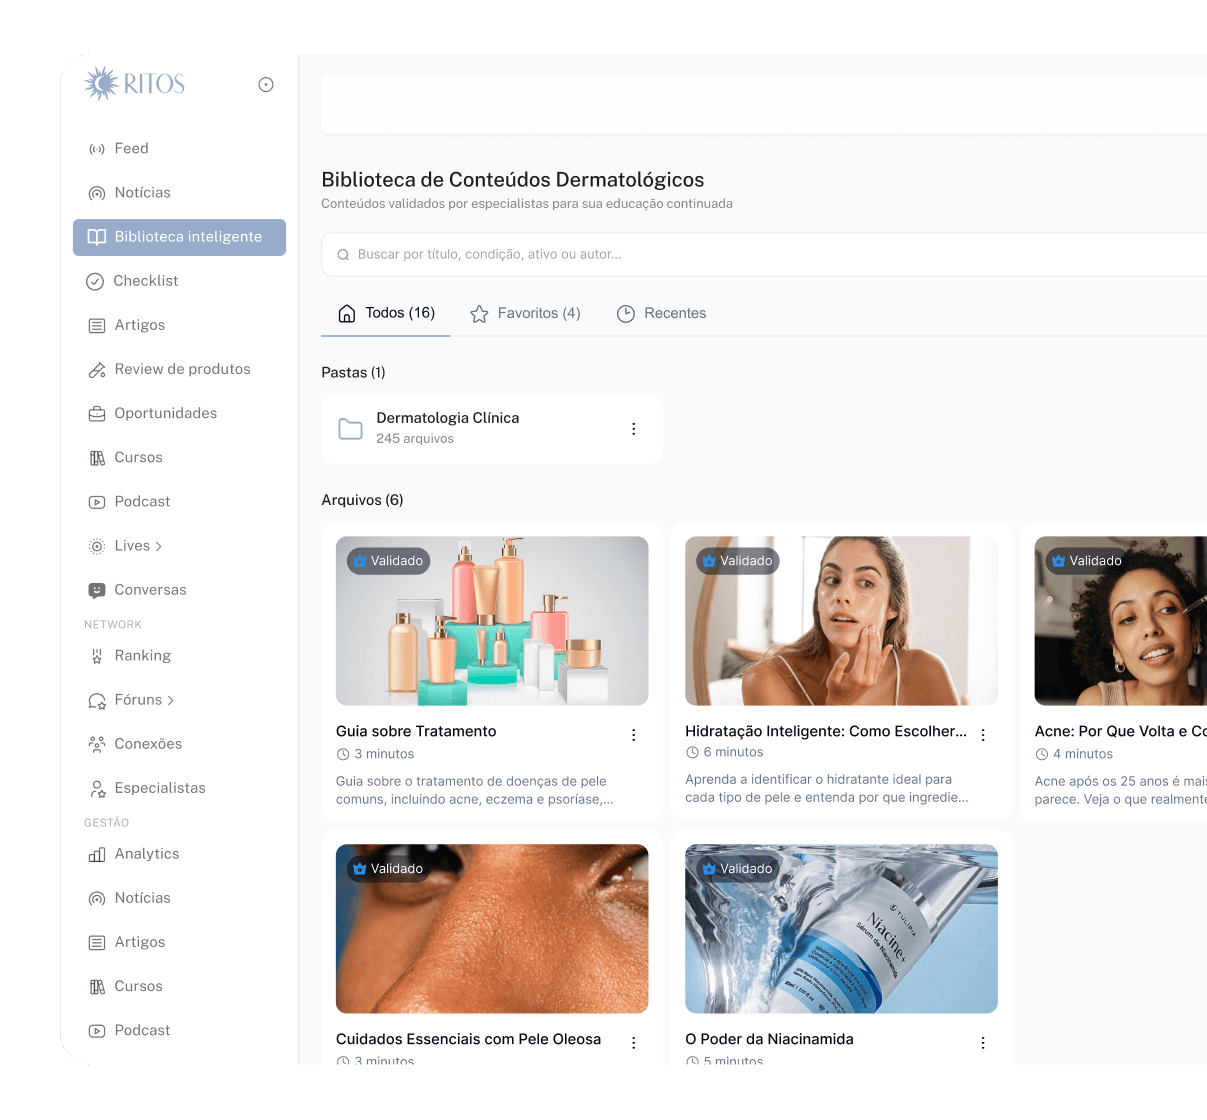Open Analytics under Gestão
Image resolution: width=1207 pixels, height=1120 pixels.
click(146, 854)
